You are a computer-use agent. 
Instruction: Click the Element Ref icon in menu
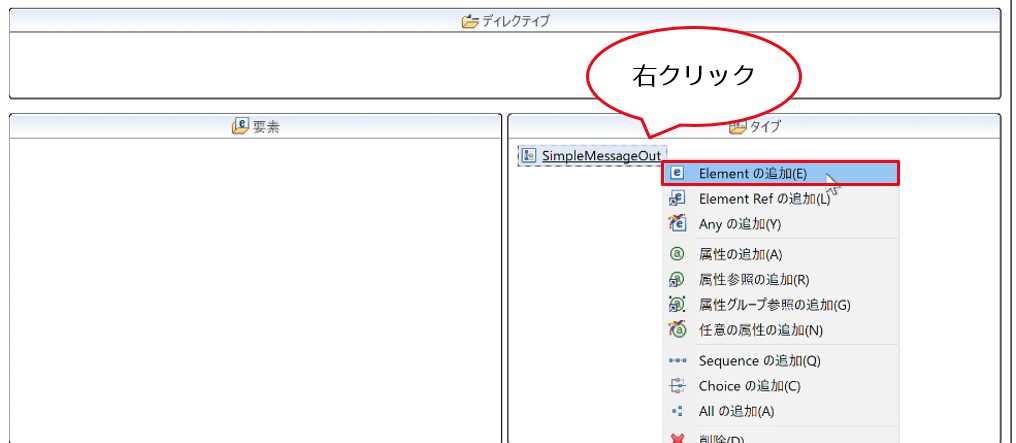tap(676, 199)
